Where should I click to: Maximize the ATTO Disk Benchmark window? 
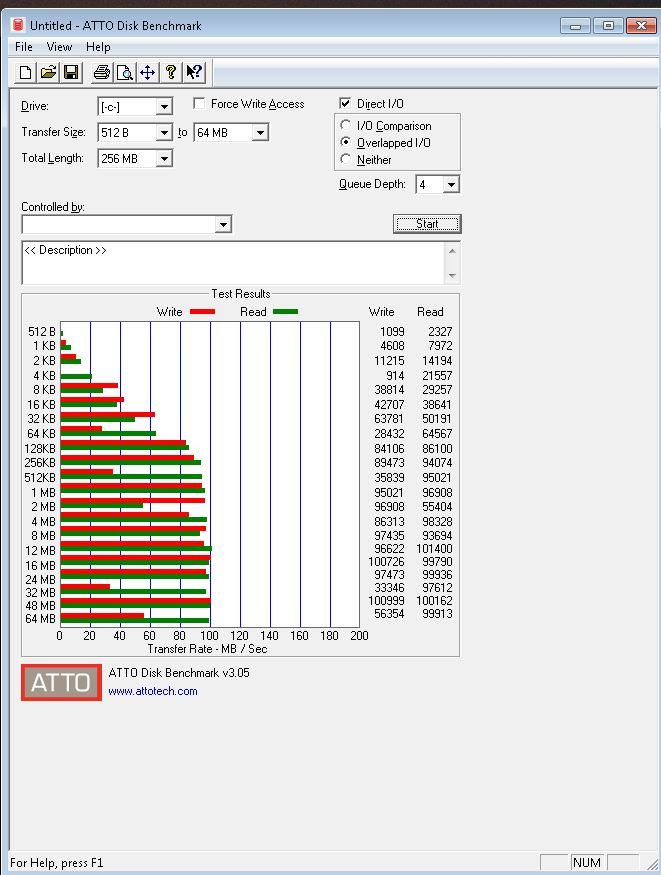(x=608, y=26)
